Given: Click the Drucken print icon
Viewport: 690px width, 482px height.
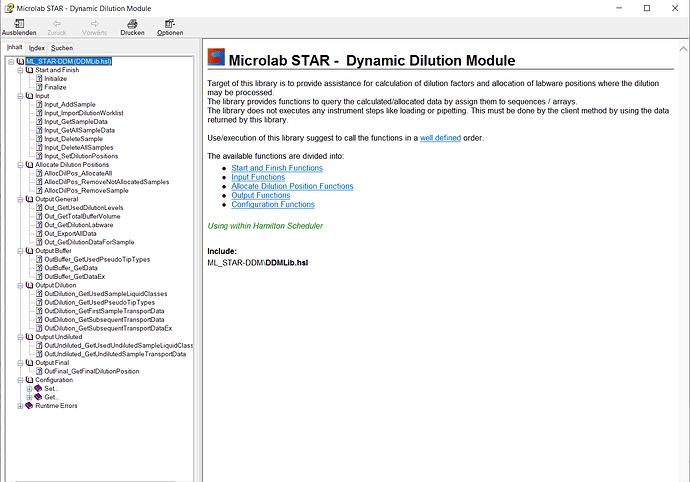Looking at the screenshot, I should 132,23.
